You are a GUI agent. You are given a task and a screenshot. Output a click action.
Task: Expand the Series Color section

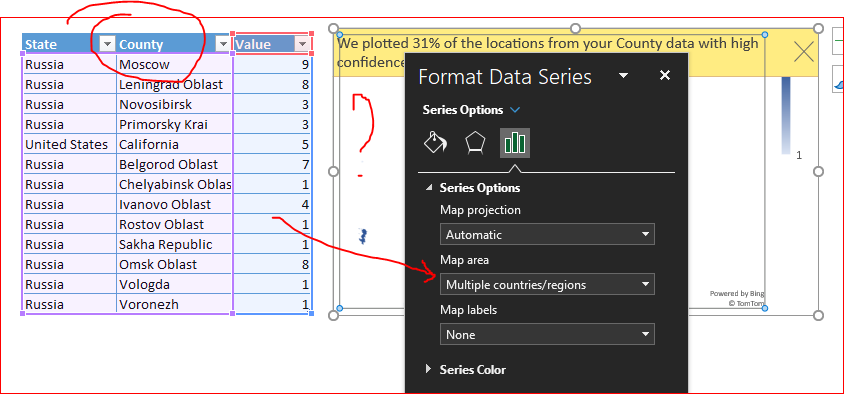coord(466,370)
